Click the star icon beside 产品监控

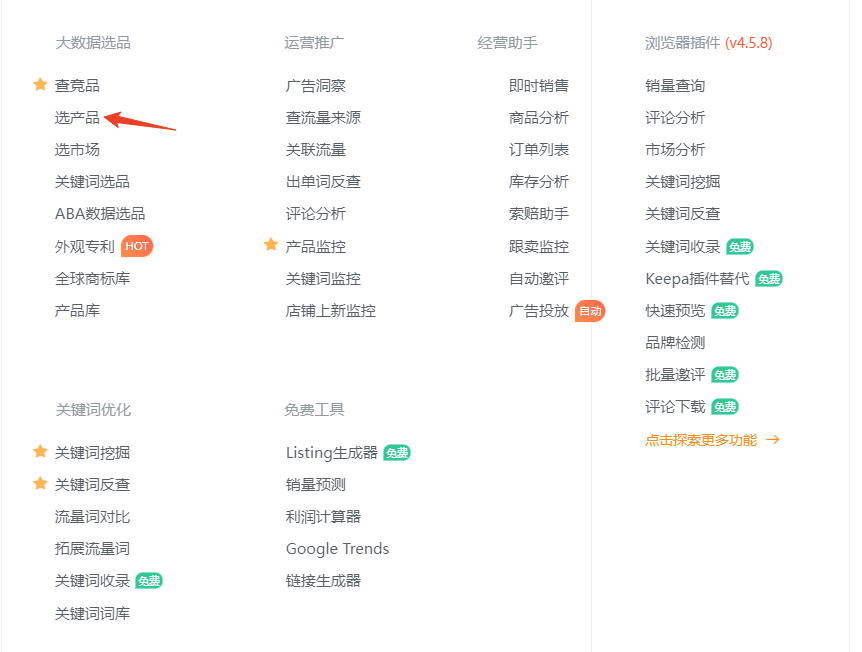[270, 243]
